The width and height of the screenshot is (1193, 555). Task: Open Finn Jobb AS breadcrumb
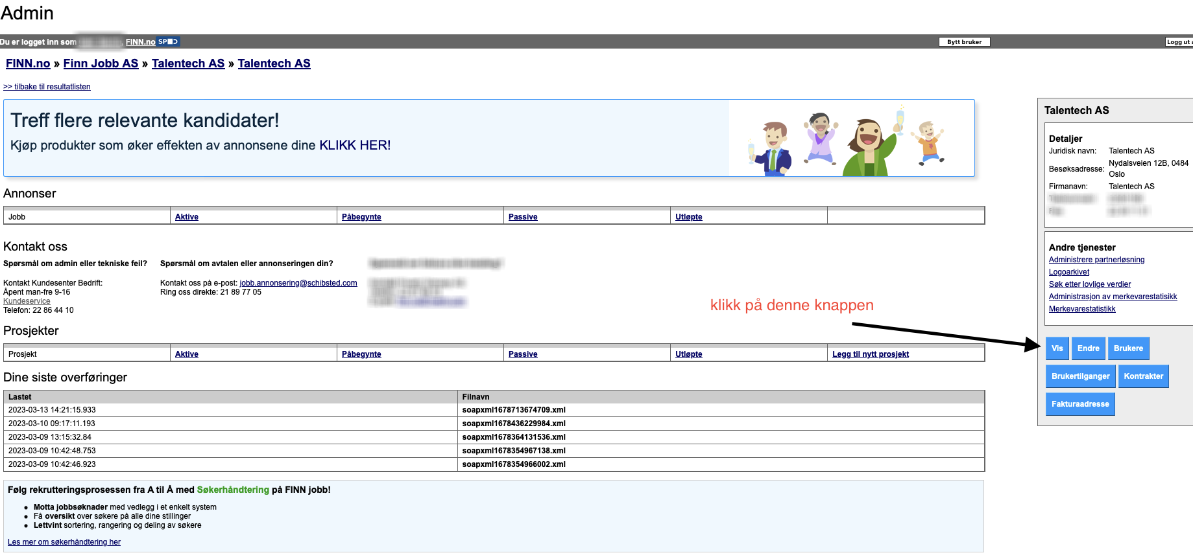coord(101,64)
